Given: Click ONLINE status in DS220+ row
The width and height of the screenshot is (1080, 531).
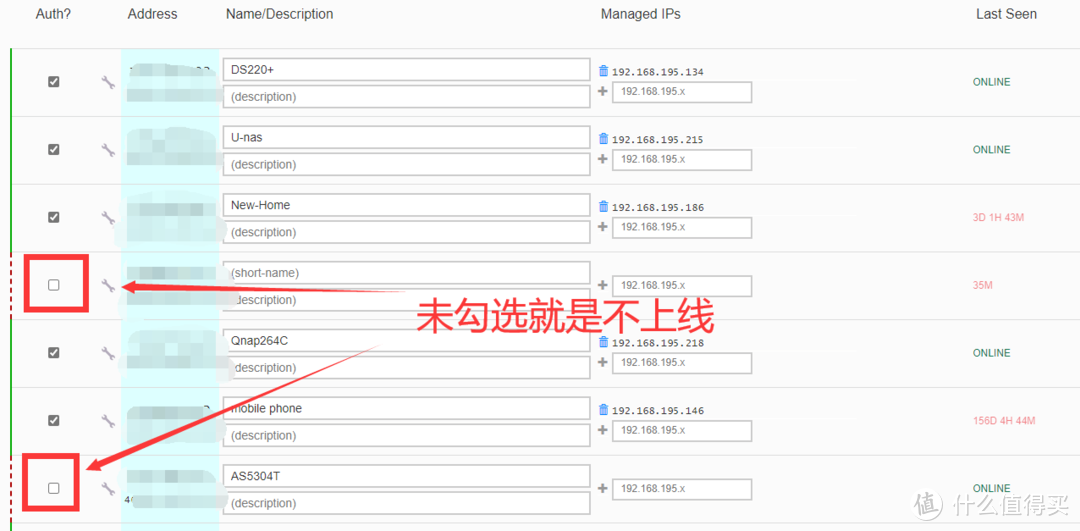Looking at the screenshot, I should pos(991,82).
